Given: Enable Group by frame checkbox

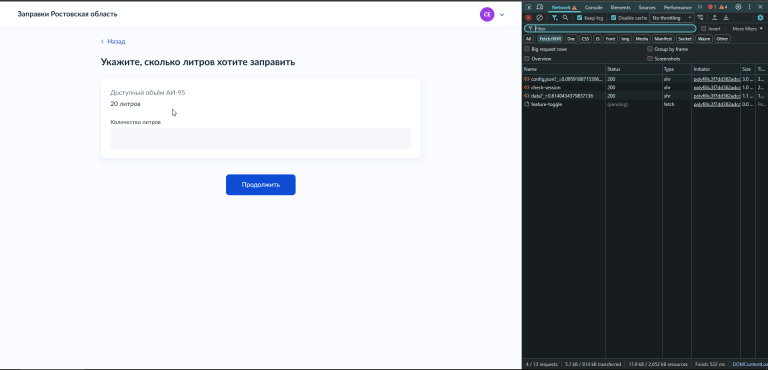Looking at the screenshot, I should [650, 49].
